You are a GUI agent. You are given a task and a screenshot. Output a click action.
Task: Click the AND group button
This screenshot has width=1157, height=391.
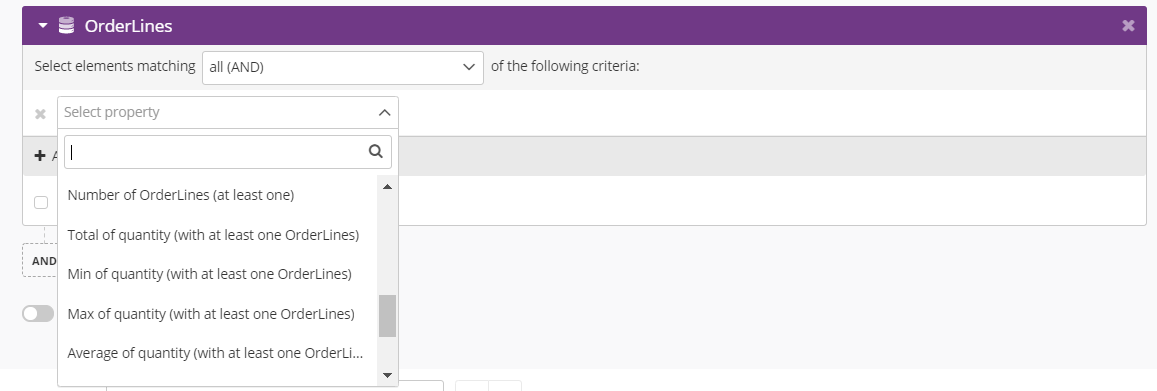pos(41,260)
